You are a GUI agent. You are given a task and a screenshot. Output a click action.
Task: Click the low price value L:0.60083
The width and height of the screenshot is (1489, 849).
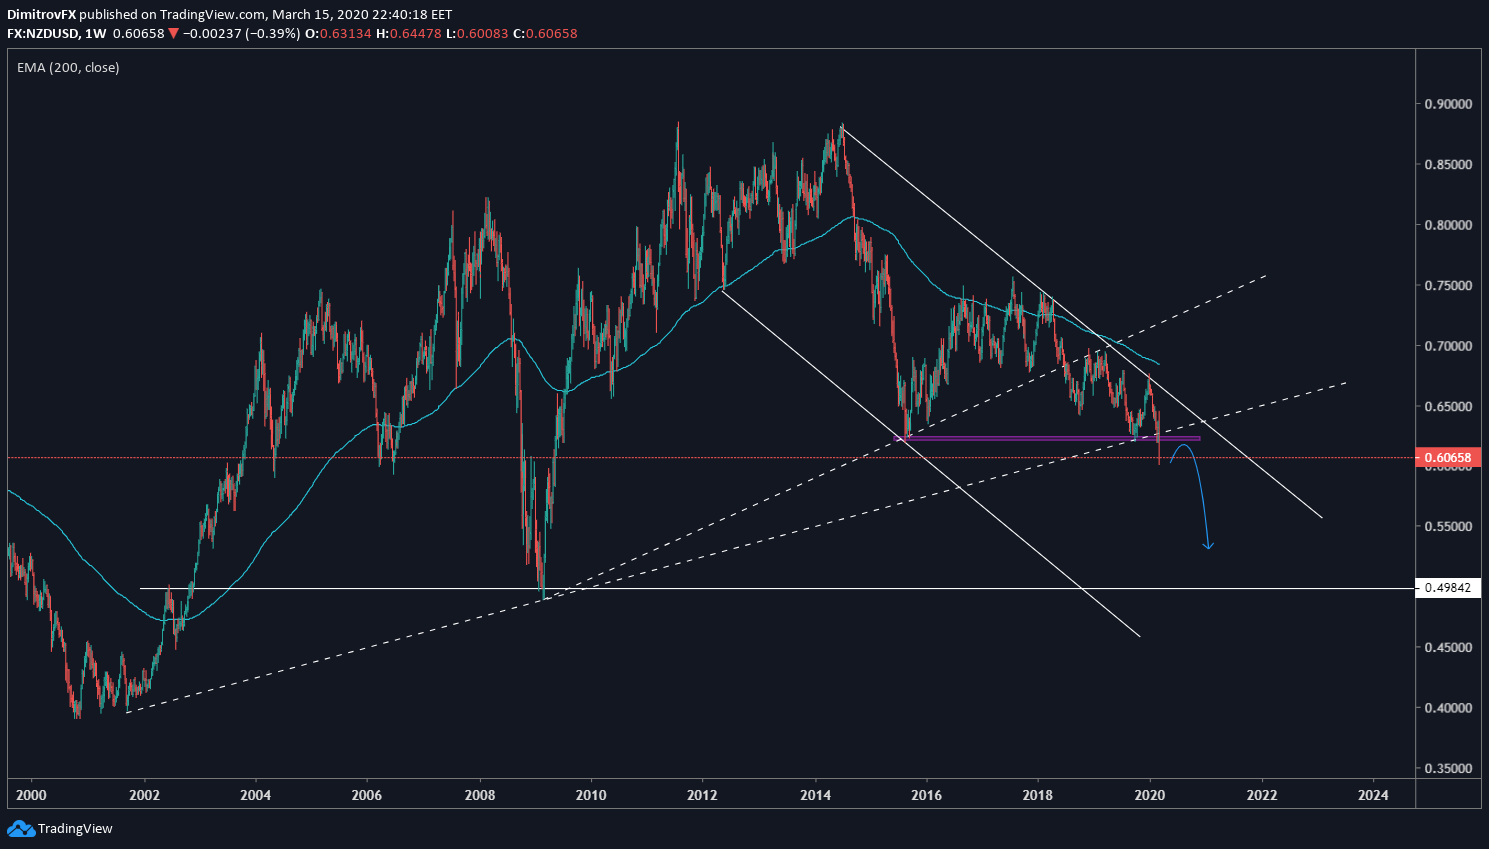pos(476,33)
